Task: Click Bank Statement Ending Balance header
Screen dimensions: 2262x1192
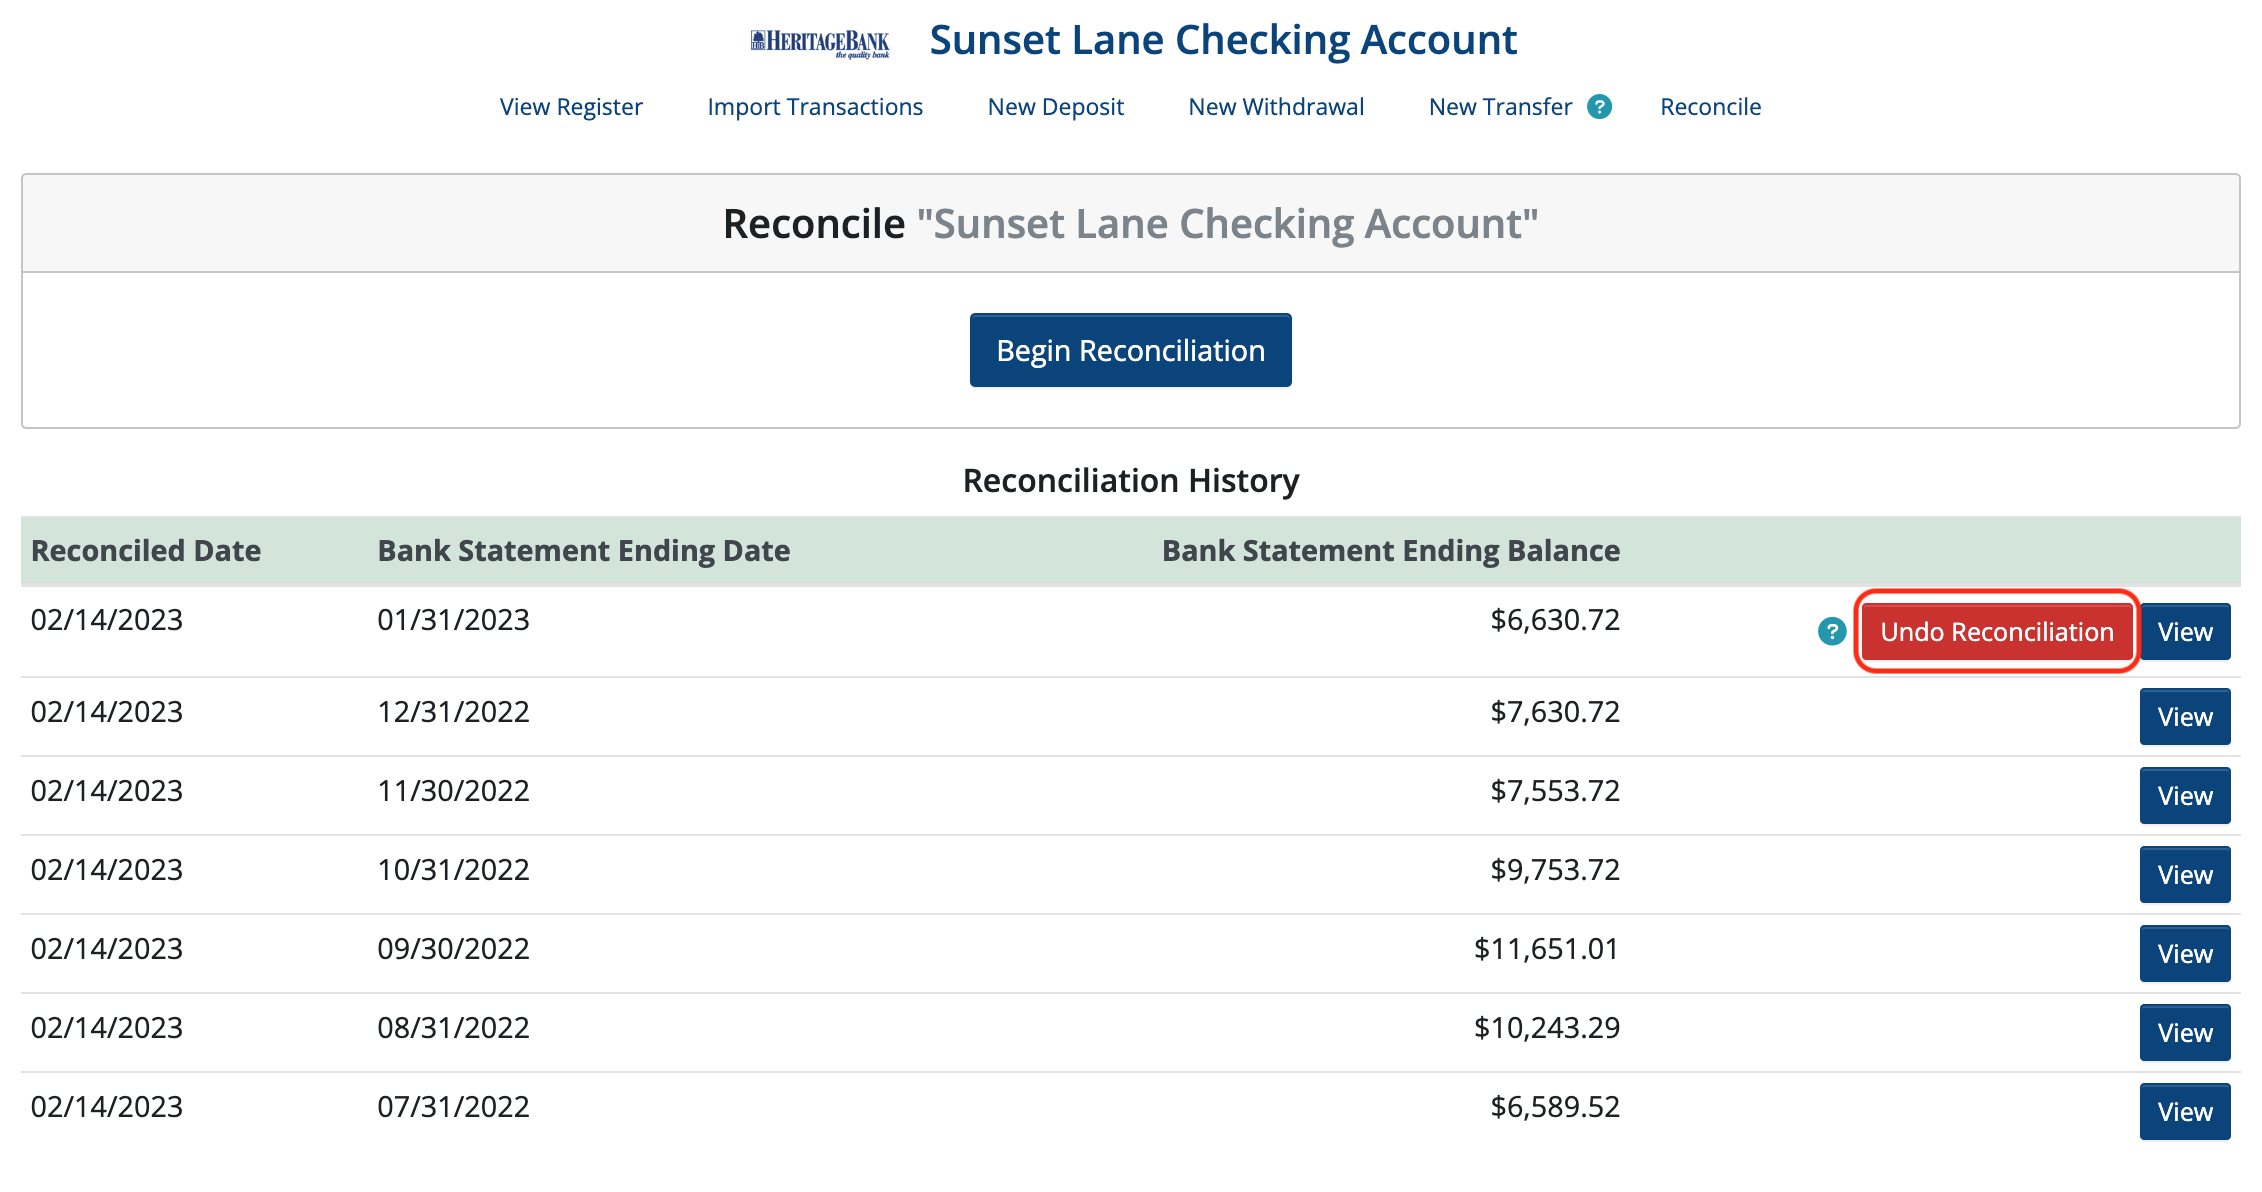Action: 1391,551
